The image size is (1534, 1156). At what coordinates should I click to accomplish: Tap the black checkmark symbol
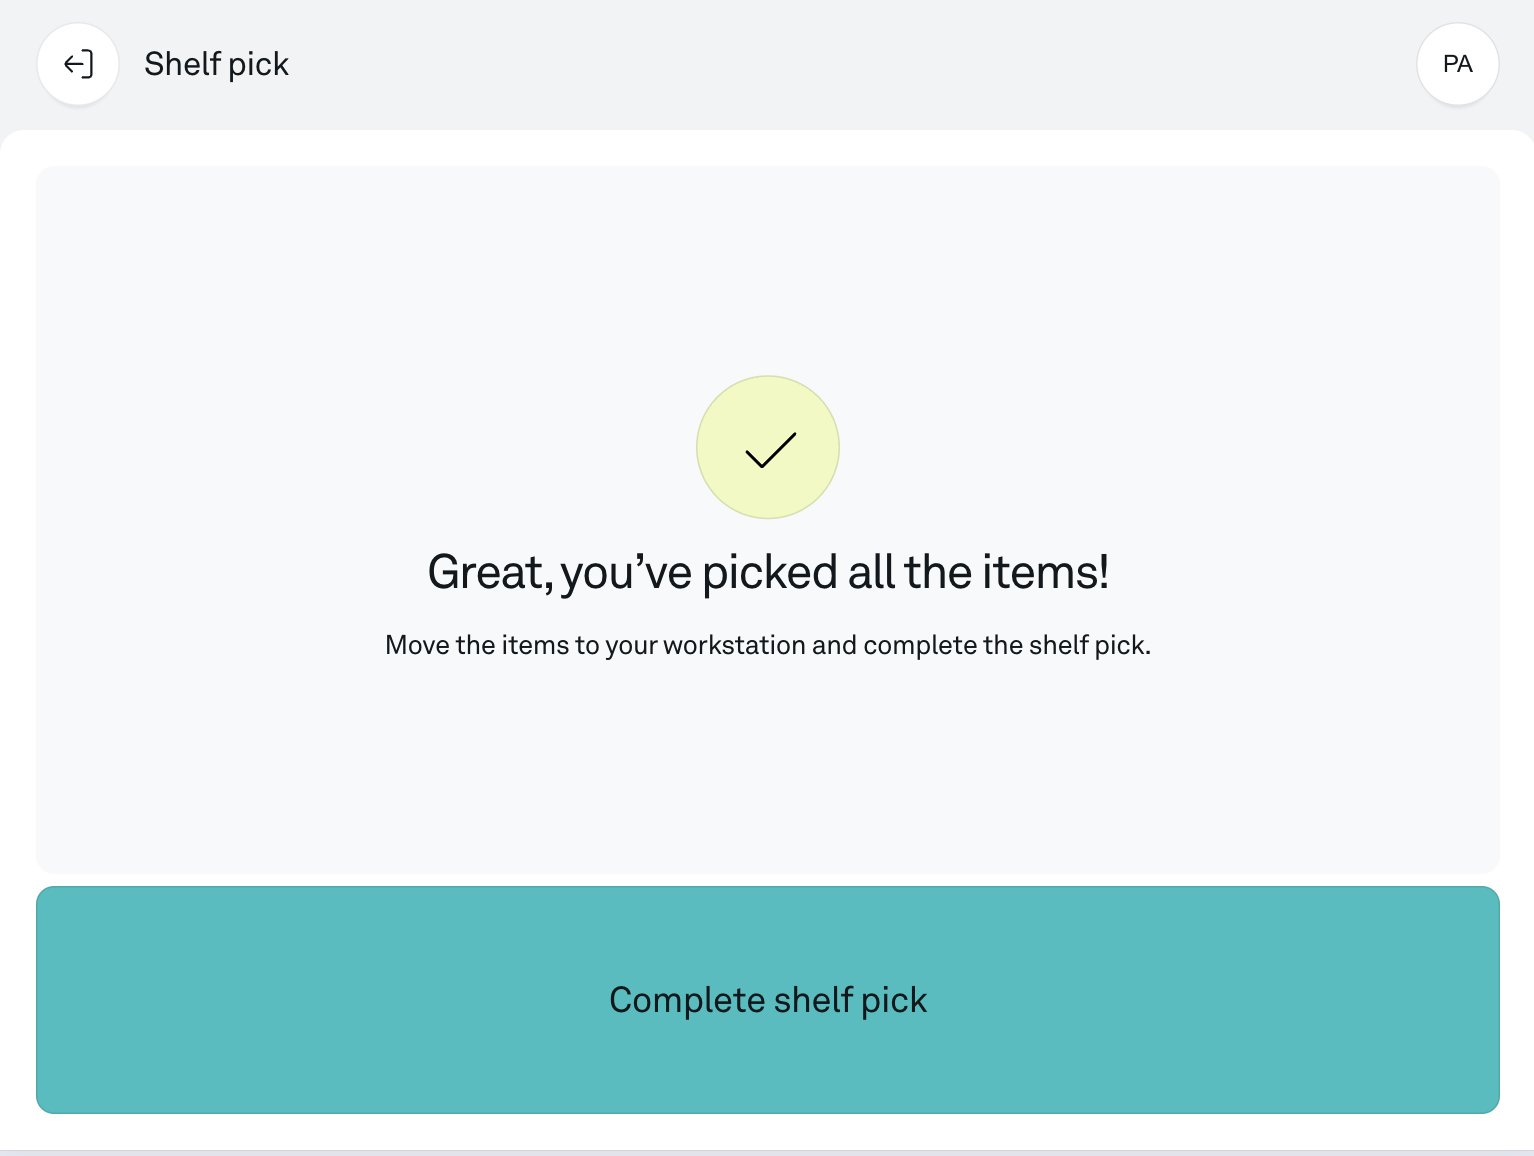click(x=771, y=450)
